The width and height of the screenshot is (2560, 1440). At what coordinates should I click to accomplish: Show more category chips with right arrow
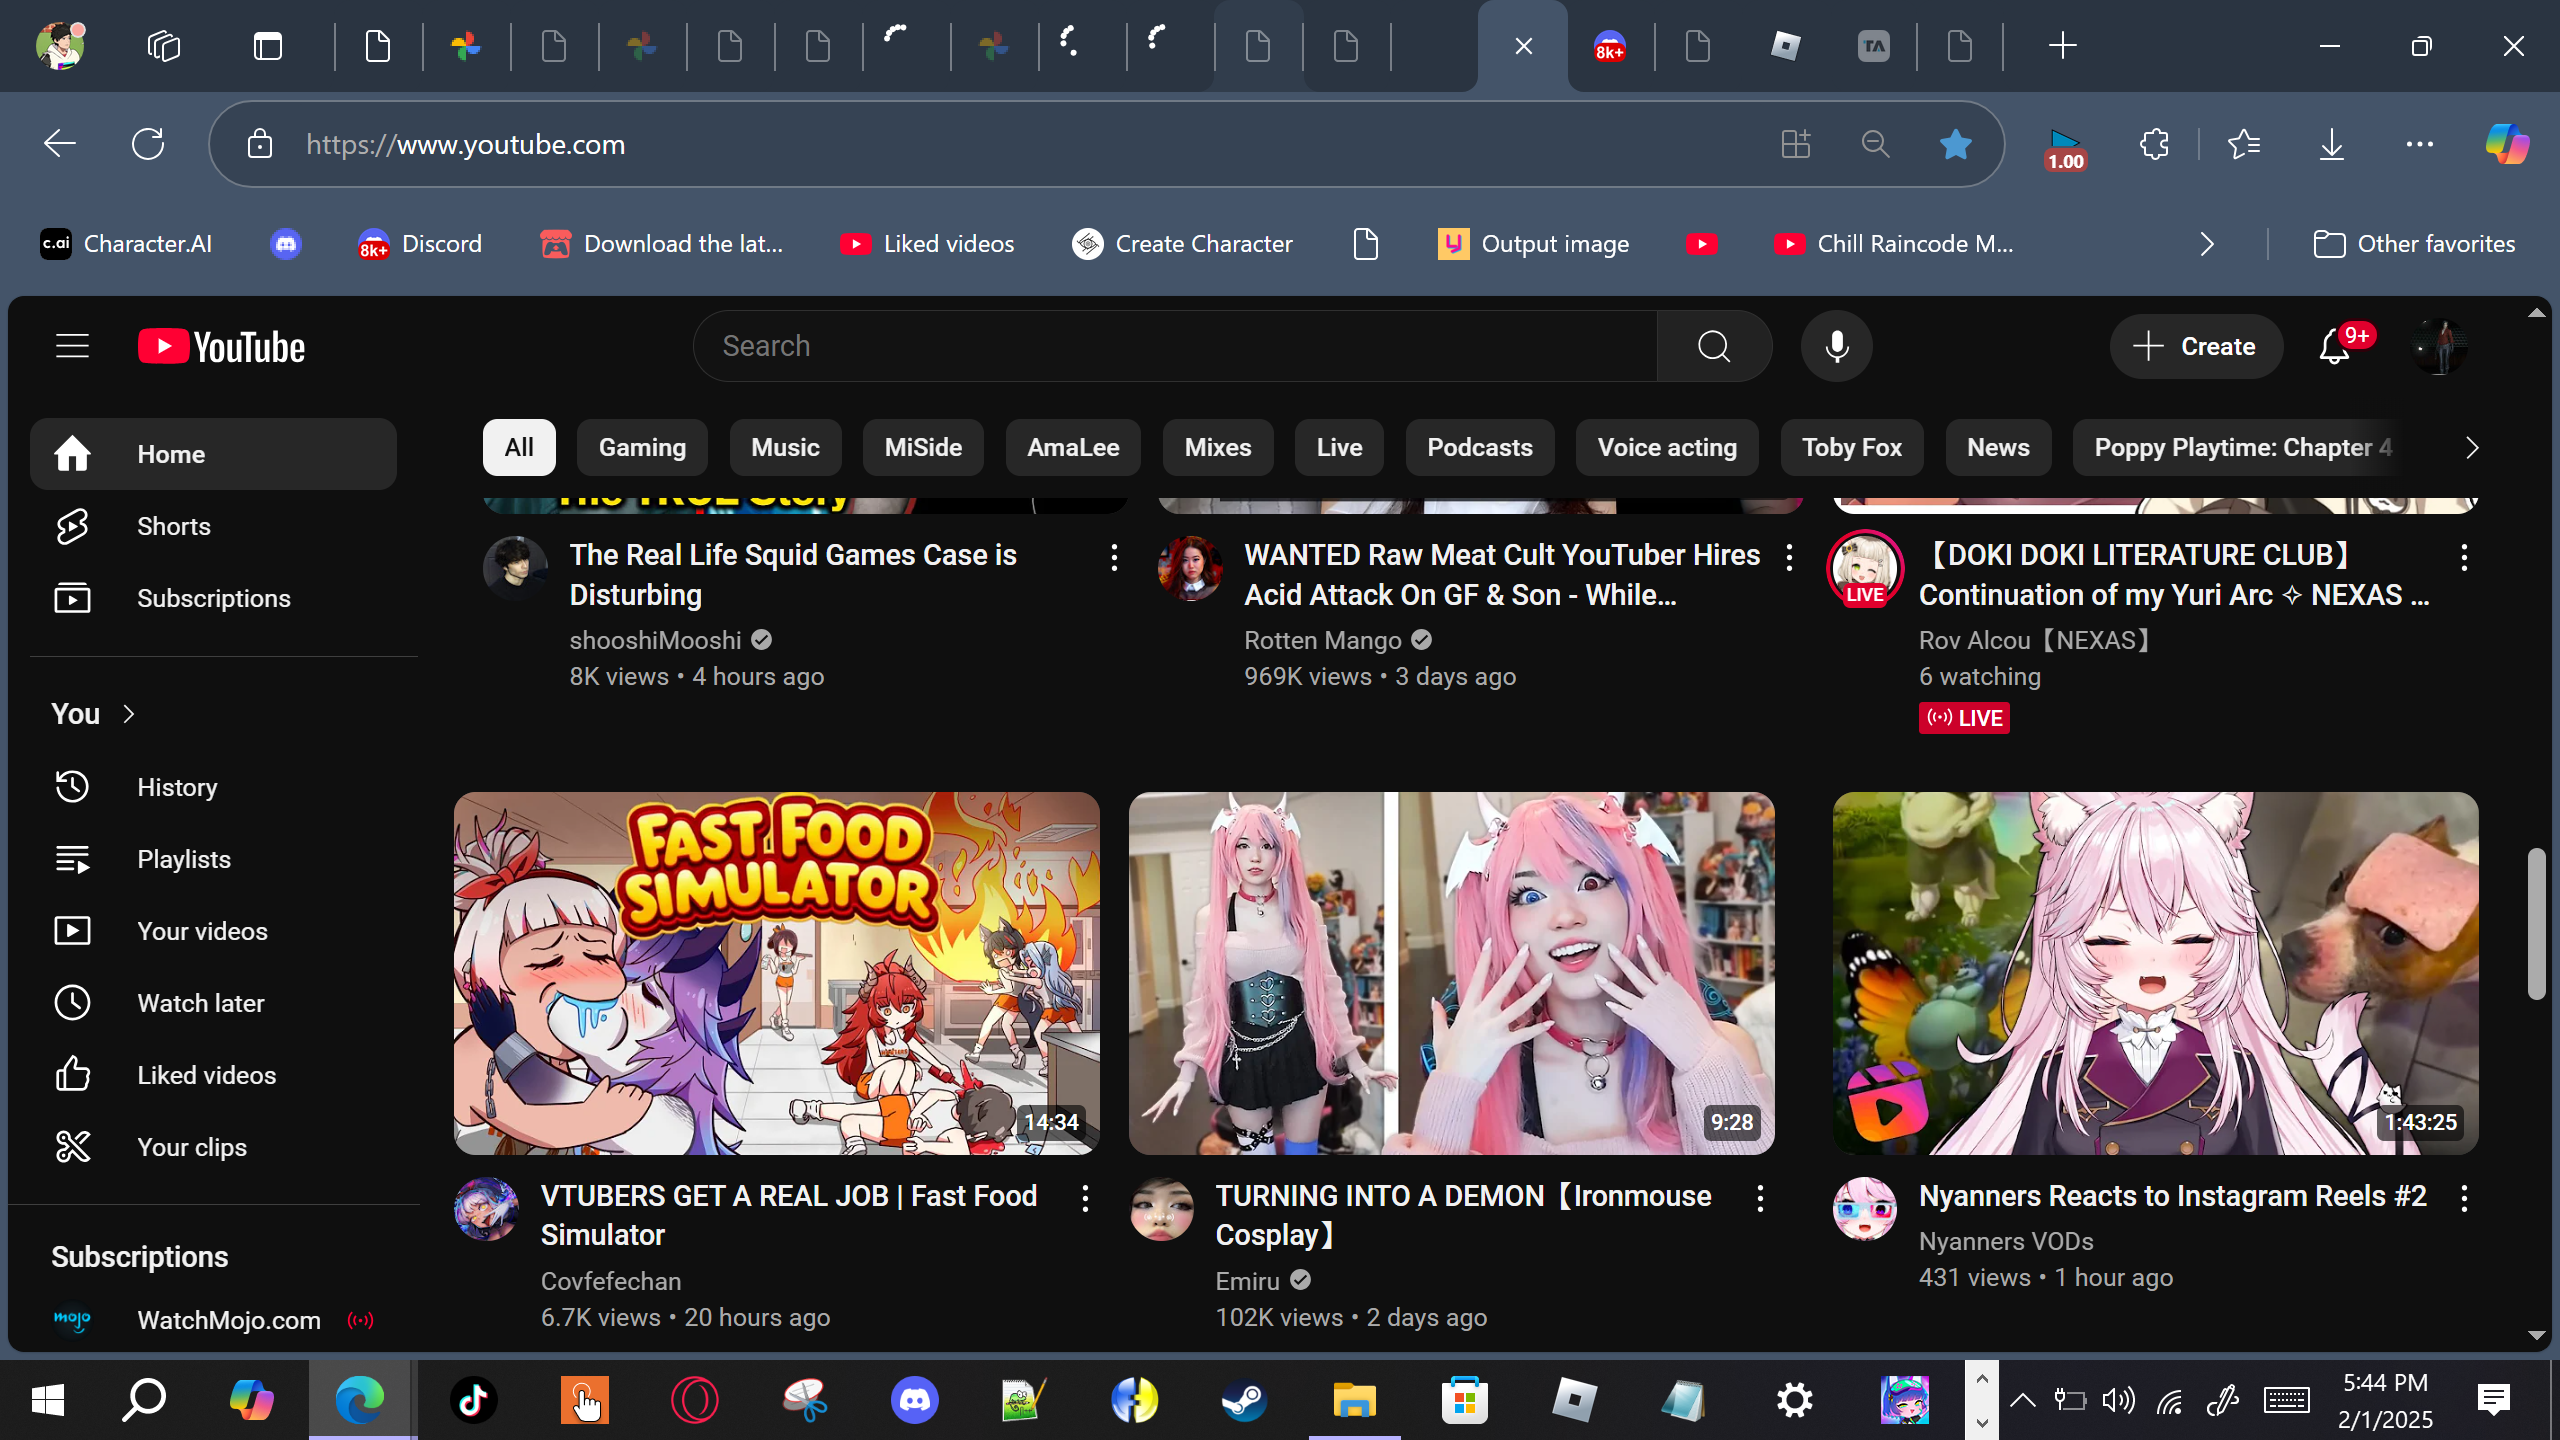click(2472, 448)
